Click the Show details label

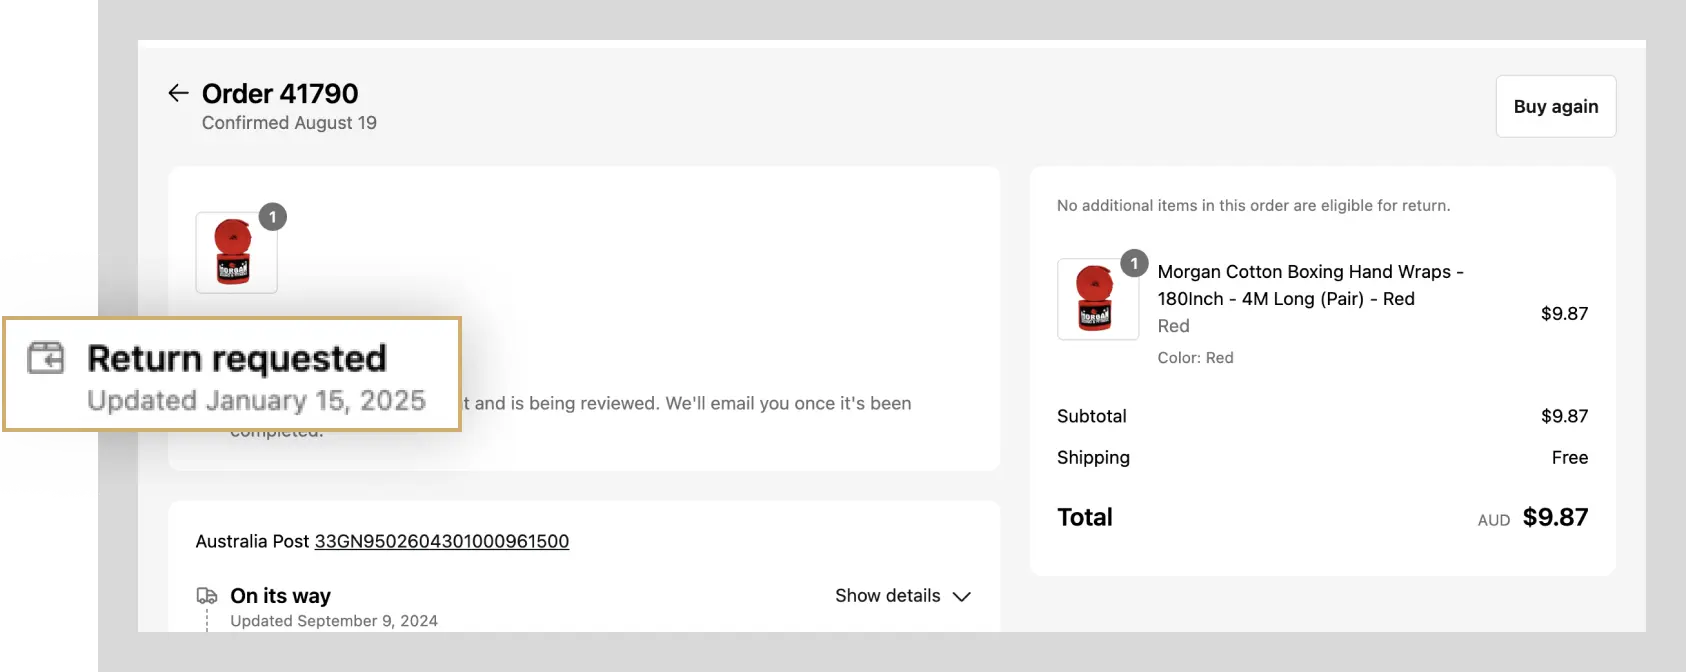887,596
